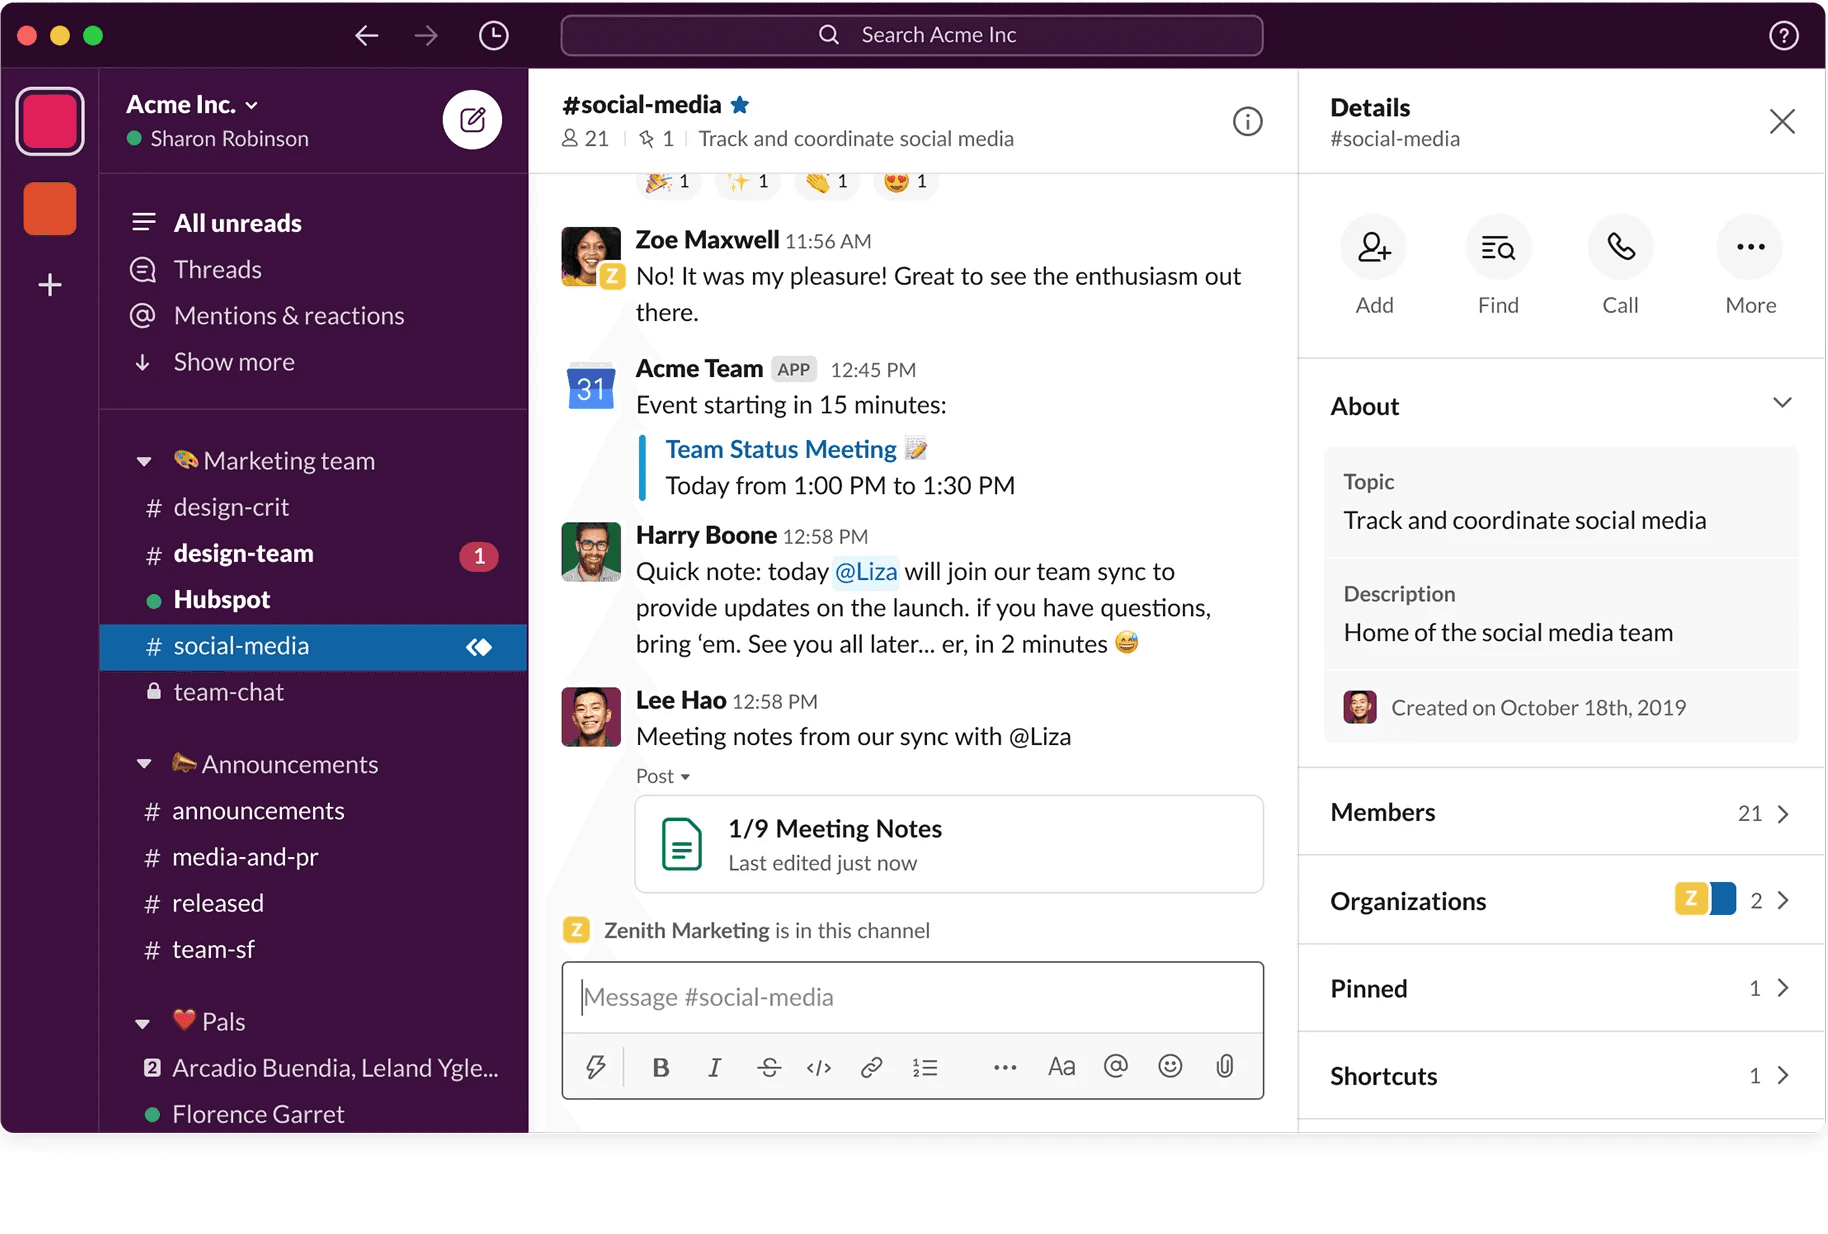The width and height of the screenshot is (1828, 1234).
Task: Open the emoji picker
Action: point(1170,1066)
